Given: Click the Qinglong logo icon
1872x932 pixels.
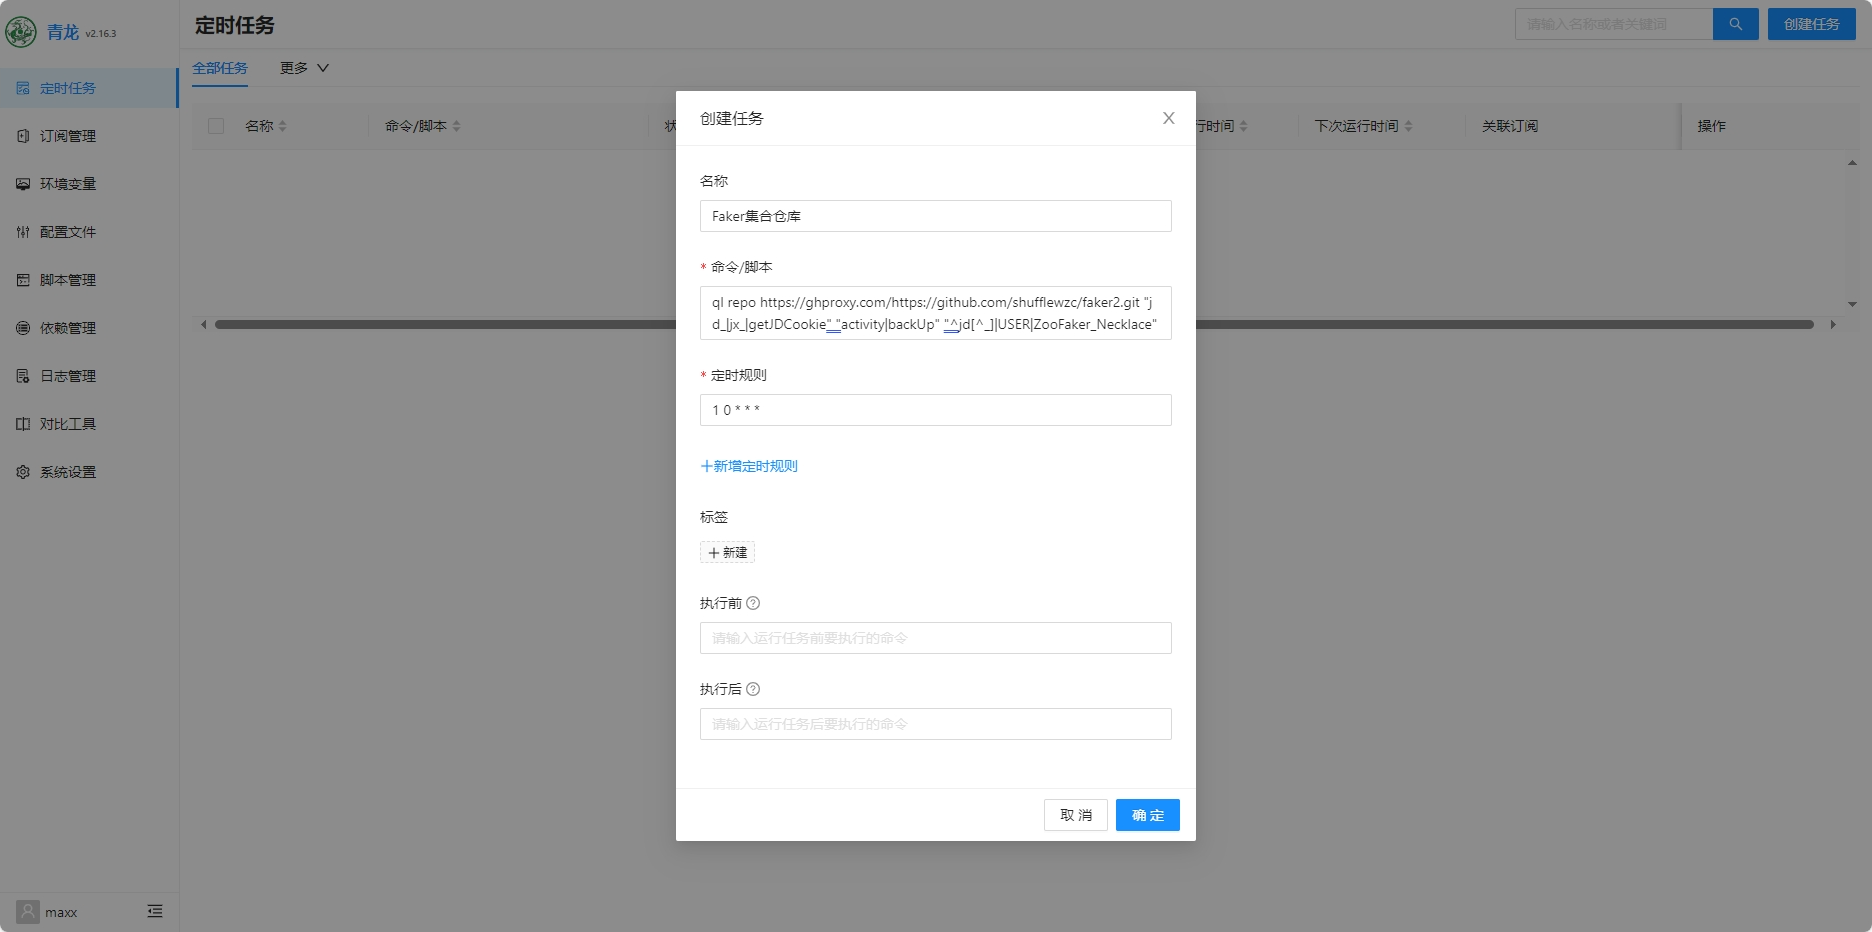Looking at the screenshot, I should (21, 32).
